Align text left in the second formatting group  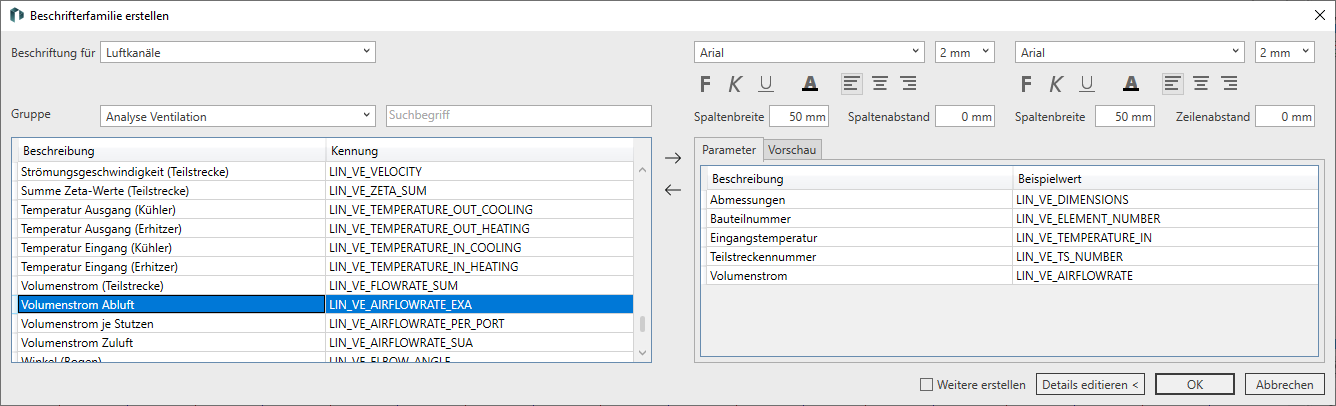coord(1172,83)
